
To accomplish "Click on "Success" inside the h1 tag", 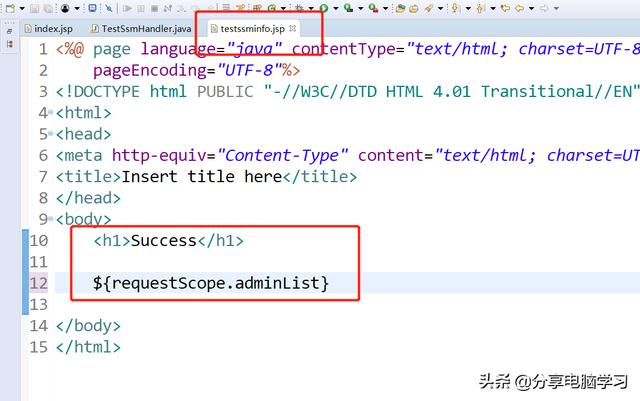I will tap(164, 241).
